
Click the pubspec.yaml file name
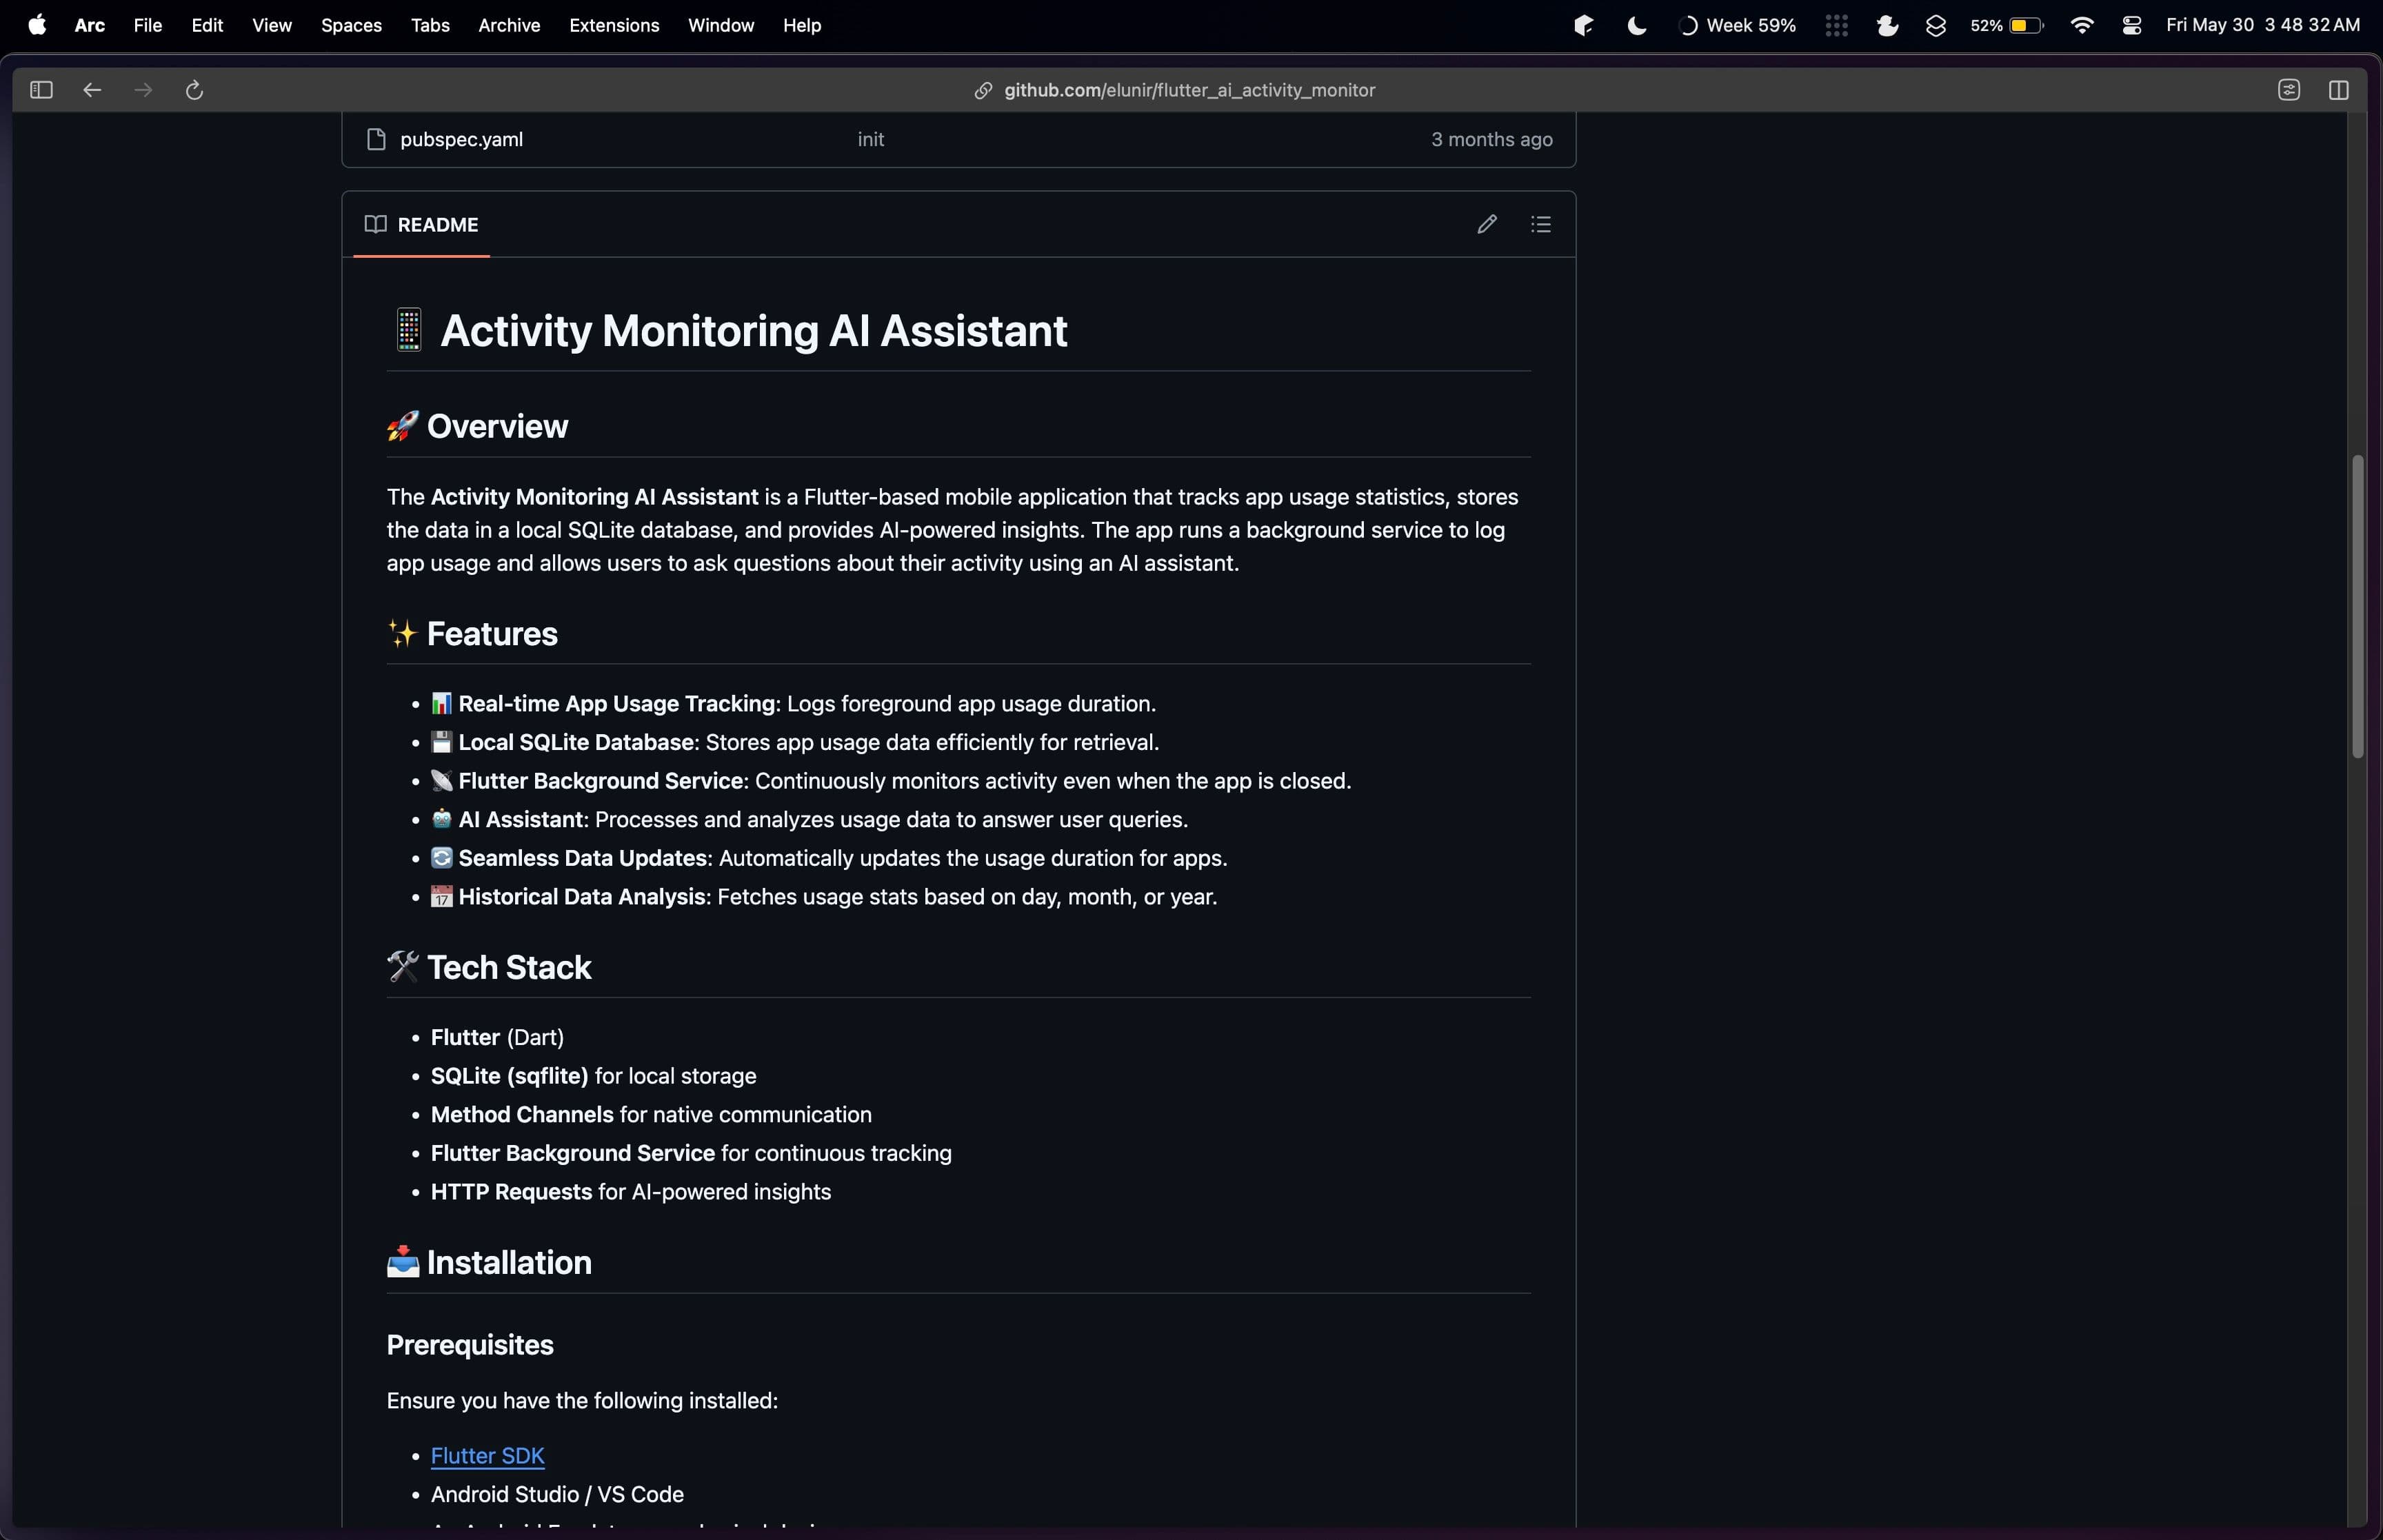[461, 139]
